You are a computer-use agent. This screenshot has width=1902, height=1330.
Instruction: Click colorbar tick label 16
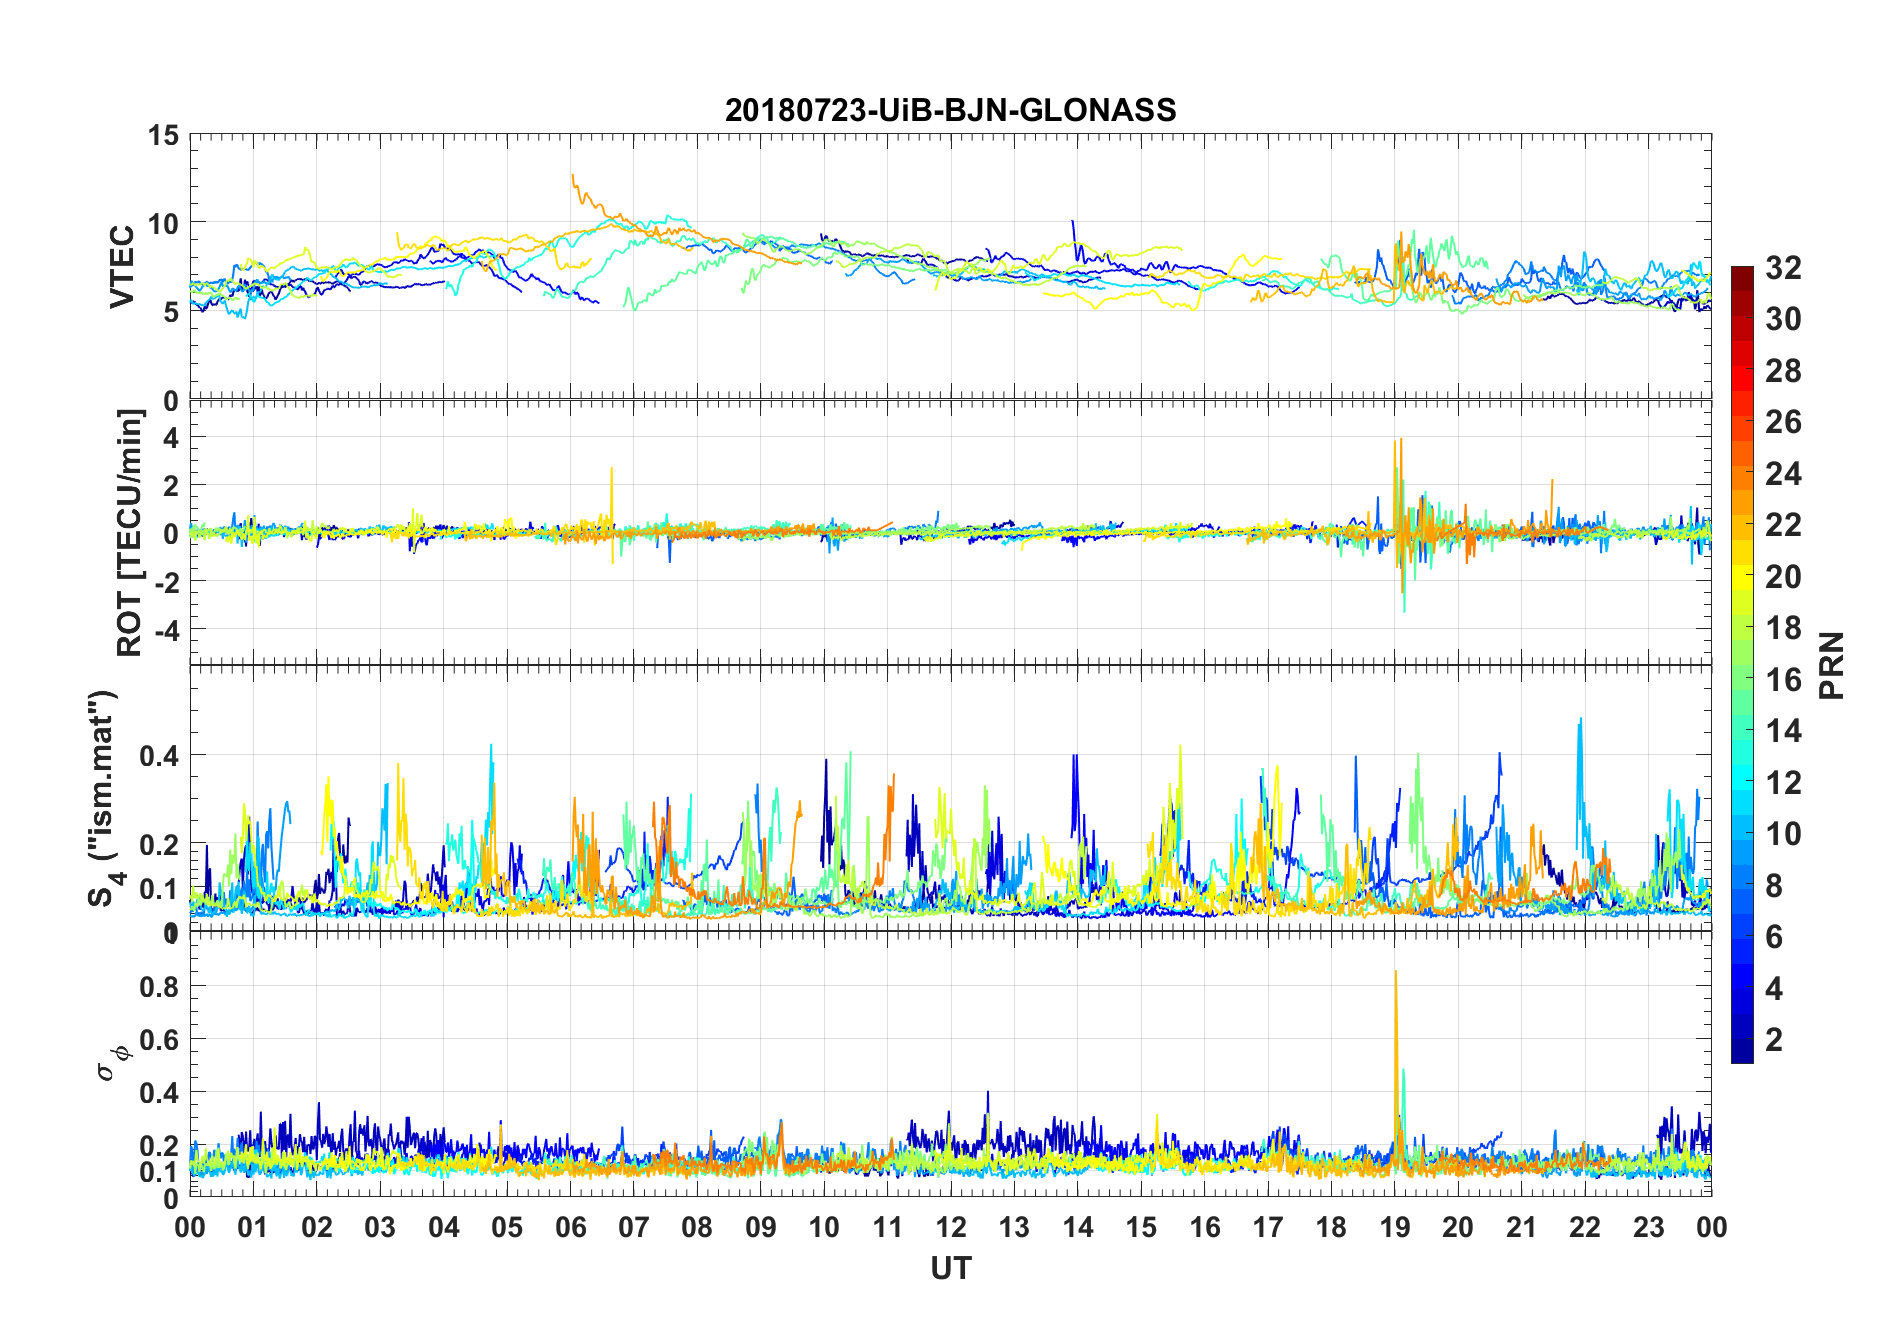1783,679
